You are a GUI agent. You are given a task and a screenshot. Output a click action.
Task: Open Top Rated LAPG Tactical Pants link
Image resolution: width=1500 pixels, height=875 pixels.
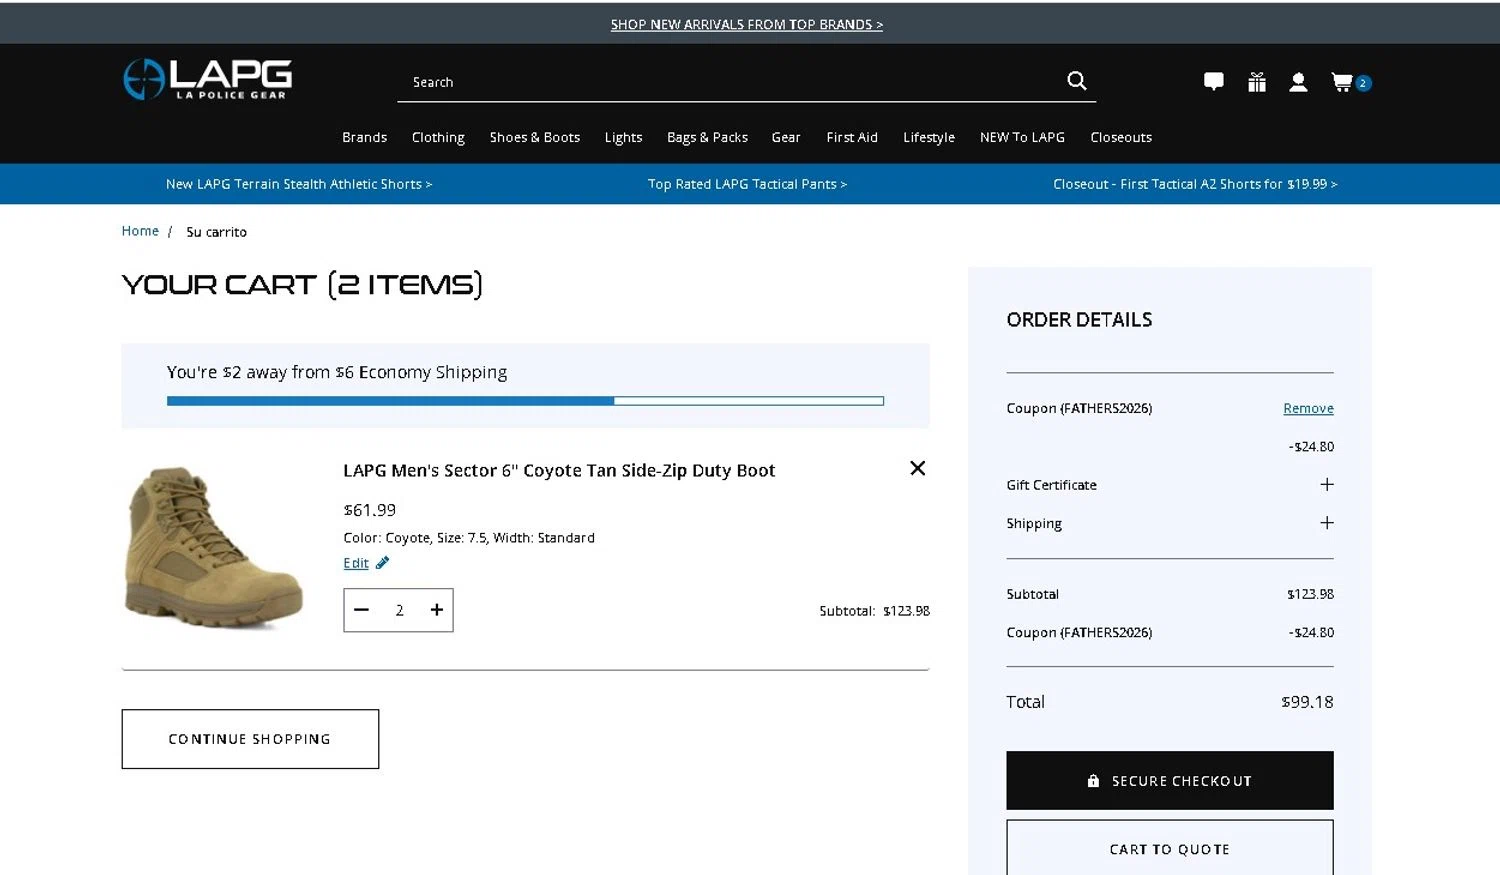[x=747, y=184]
